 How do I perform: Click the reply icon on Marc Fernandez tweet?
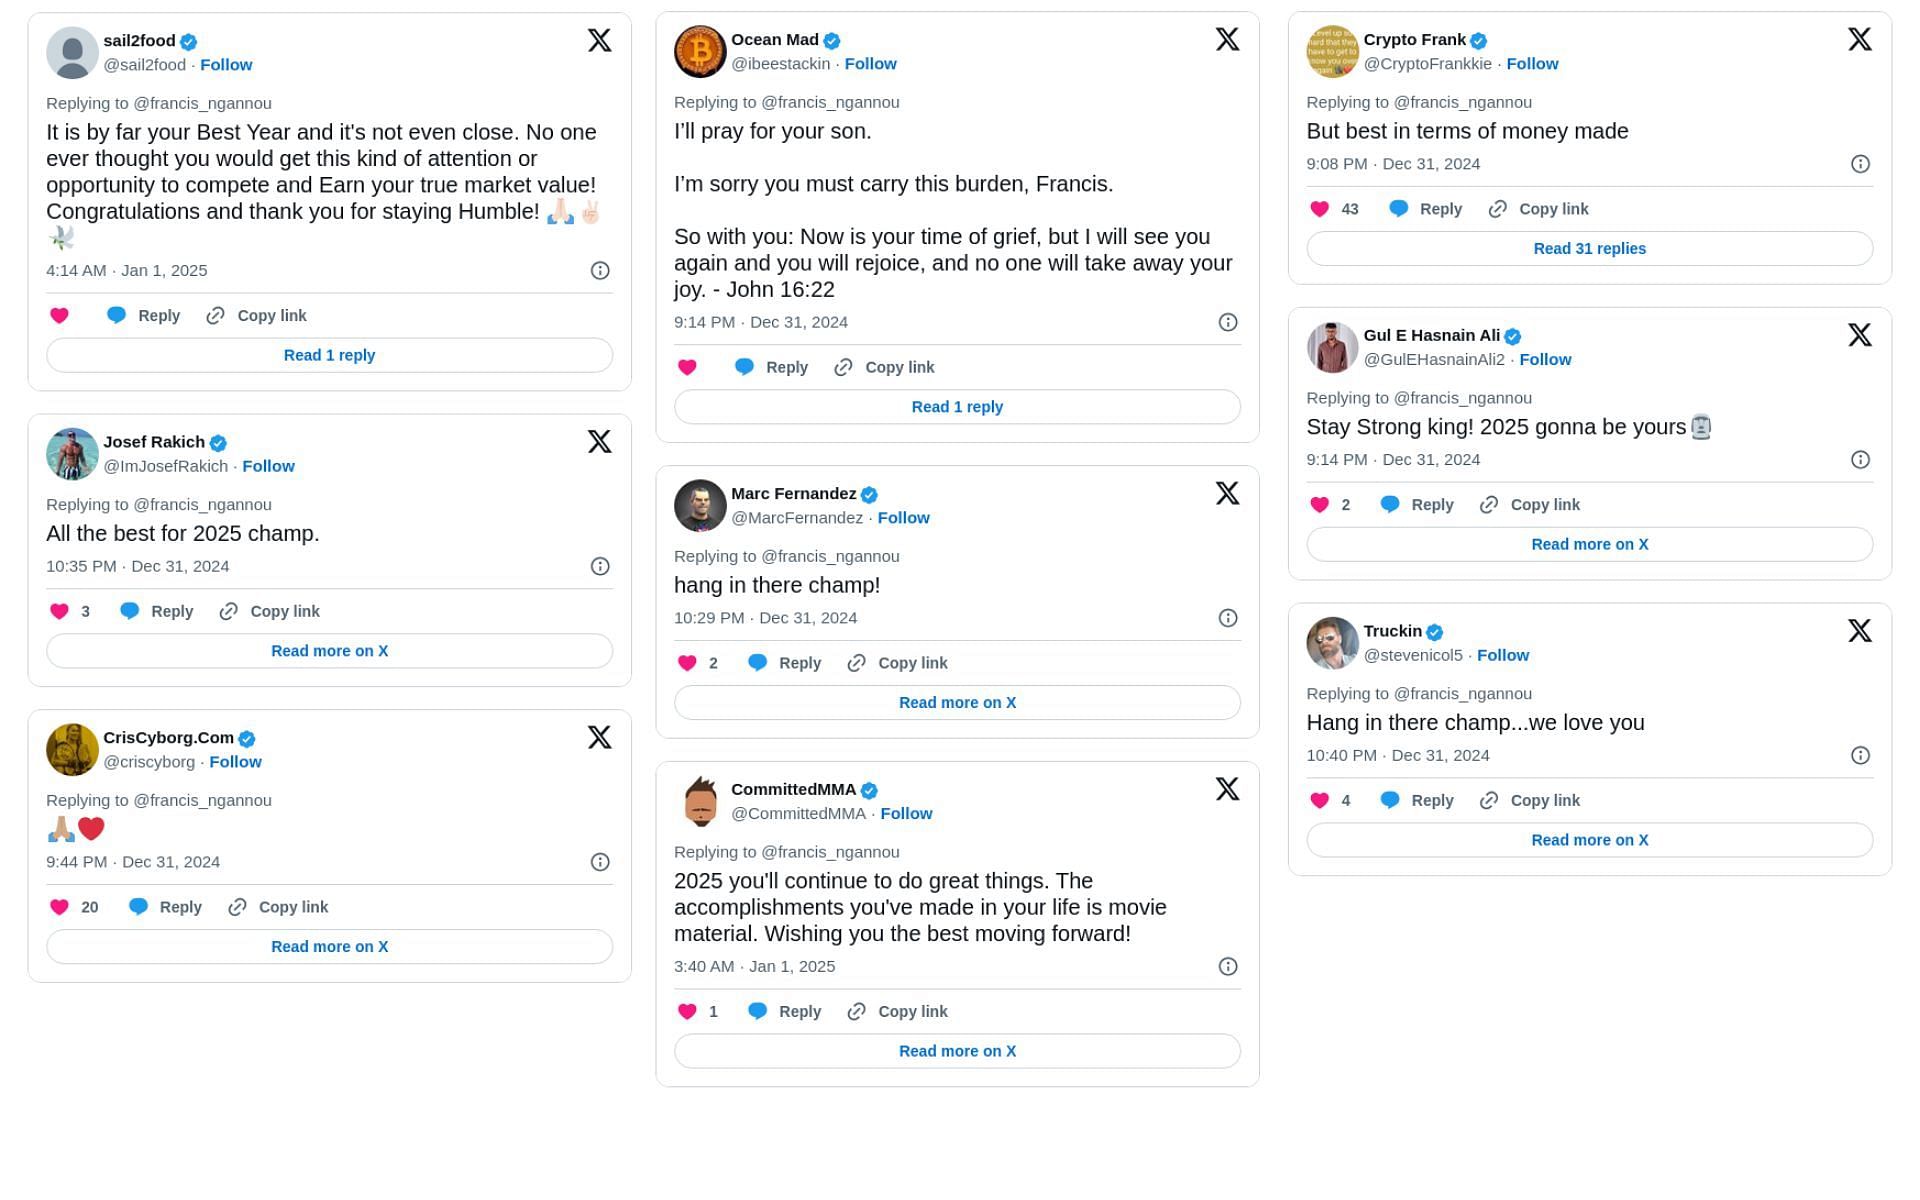[757, 662]
